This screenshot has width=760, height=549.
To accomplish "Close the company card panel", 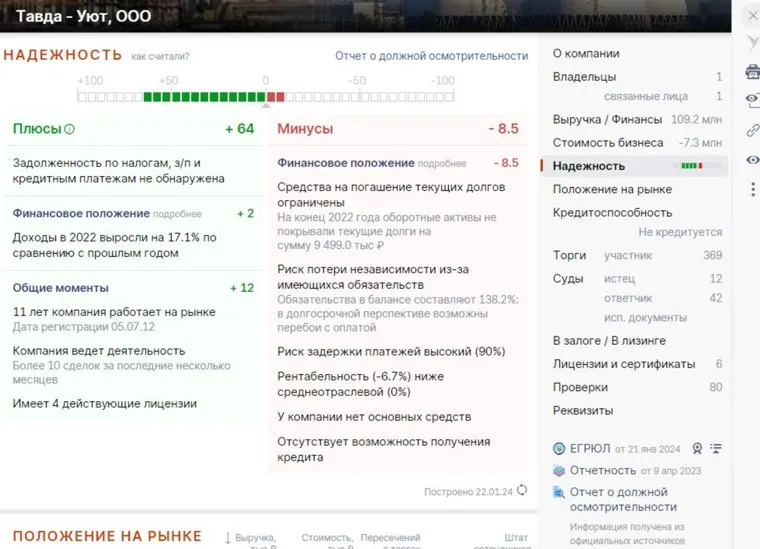I will [x=751, y=15].
